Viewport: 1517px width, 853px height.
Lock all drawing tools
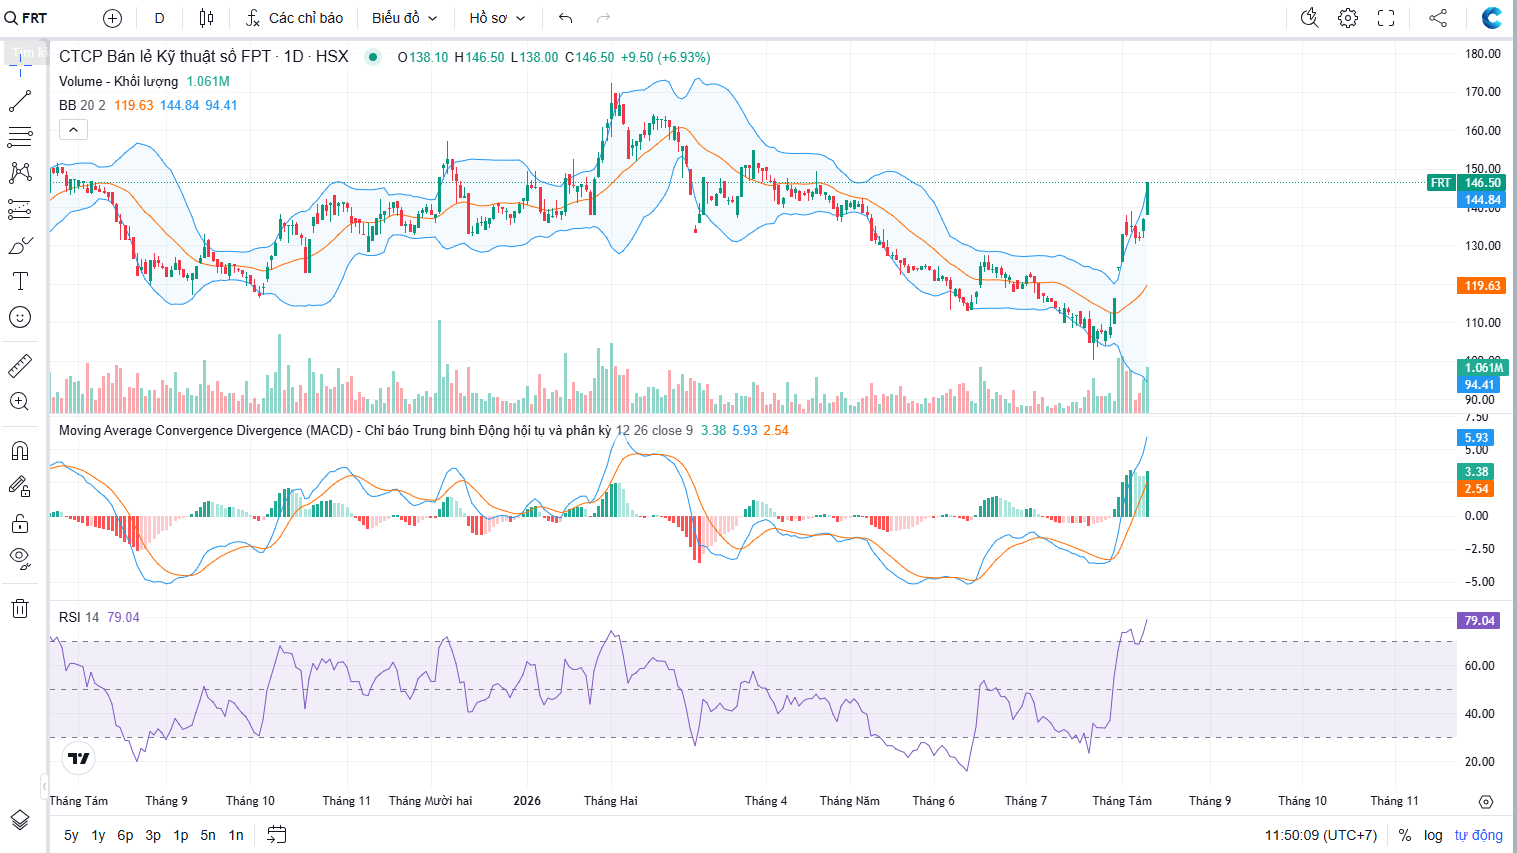(20, 523)
